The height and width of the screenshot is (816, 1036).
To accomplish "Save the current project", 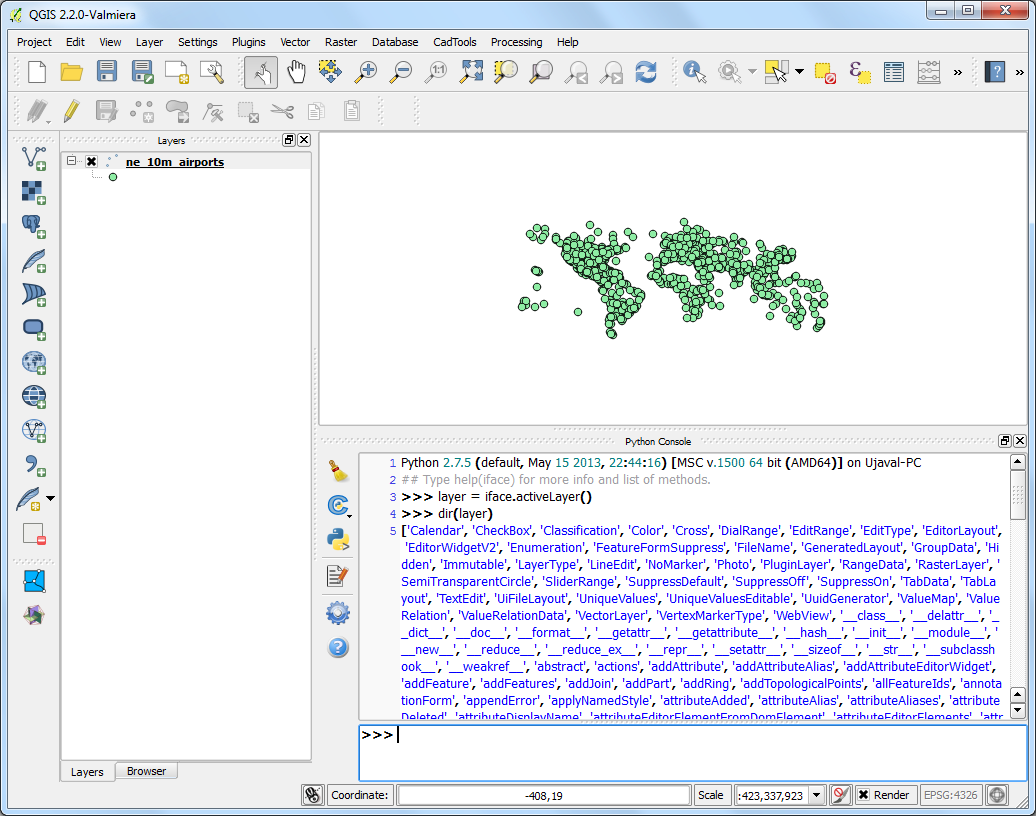I will [106, 71].
